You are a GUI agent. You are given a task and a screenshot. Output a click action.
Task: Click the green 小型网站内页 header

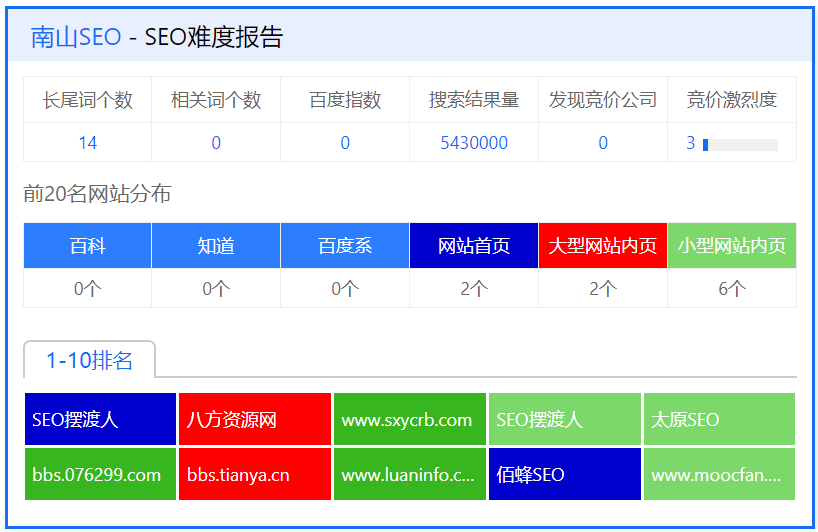(x=732, y=246)
